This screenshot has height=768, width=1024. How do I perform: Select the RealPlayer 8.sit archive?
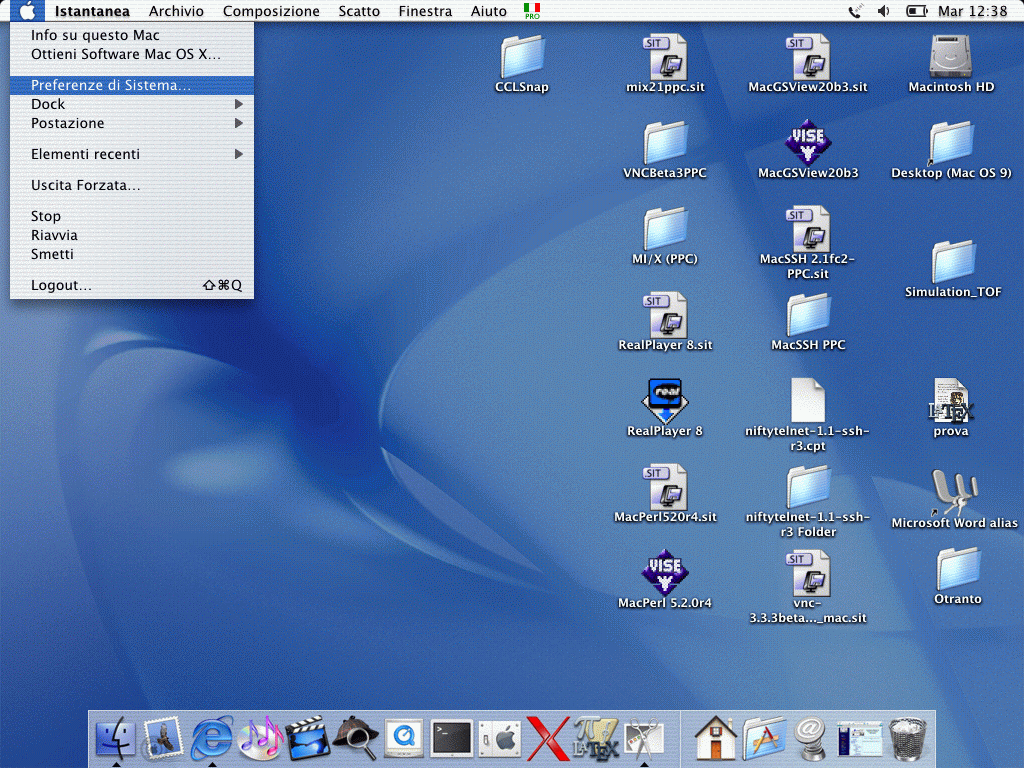[x=665, y=315]
